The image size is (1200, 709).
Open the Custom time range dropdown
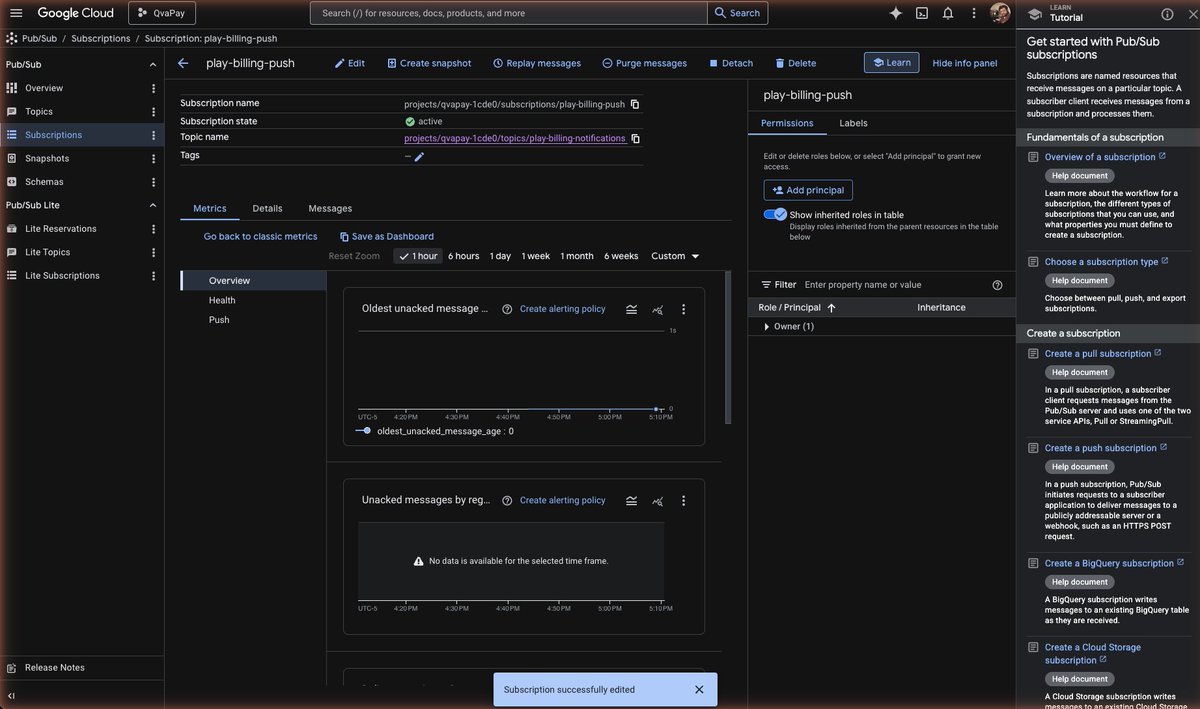[675, 256]
